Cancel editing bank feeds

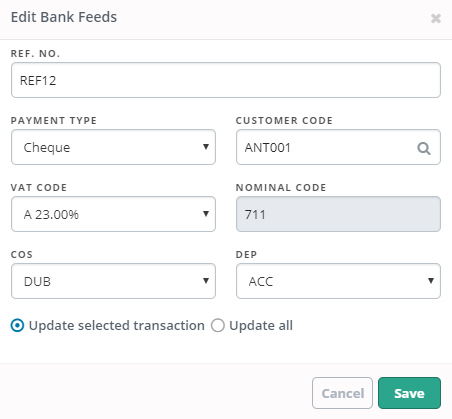coord(342,393)
